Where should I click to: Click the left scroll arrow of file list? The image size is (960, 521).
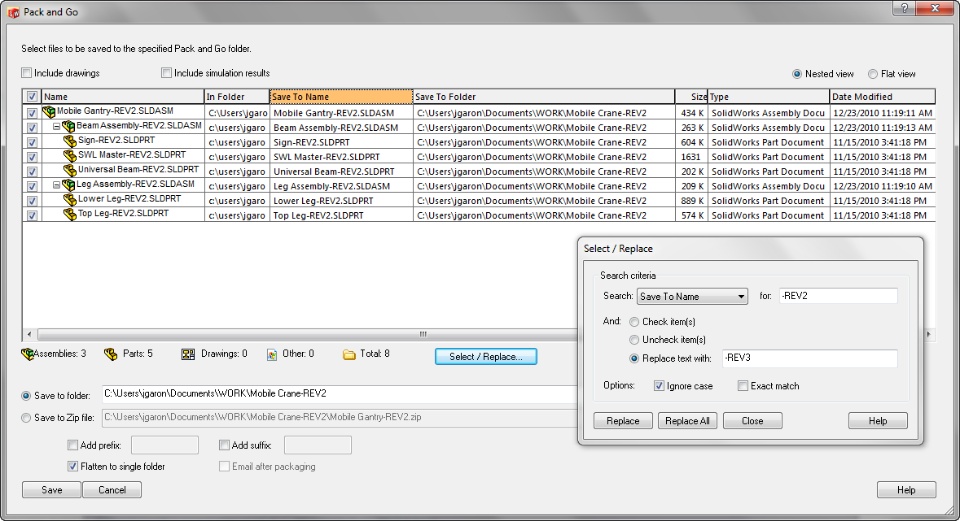[29, 334]
